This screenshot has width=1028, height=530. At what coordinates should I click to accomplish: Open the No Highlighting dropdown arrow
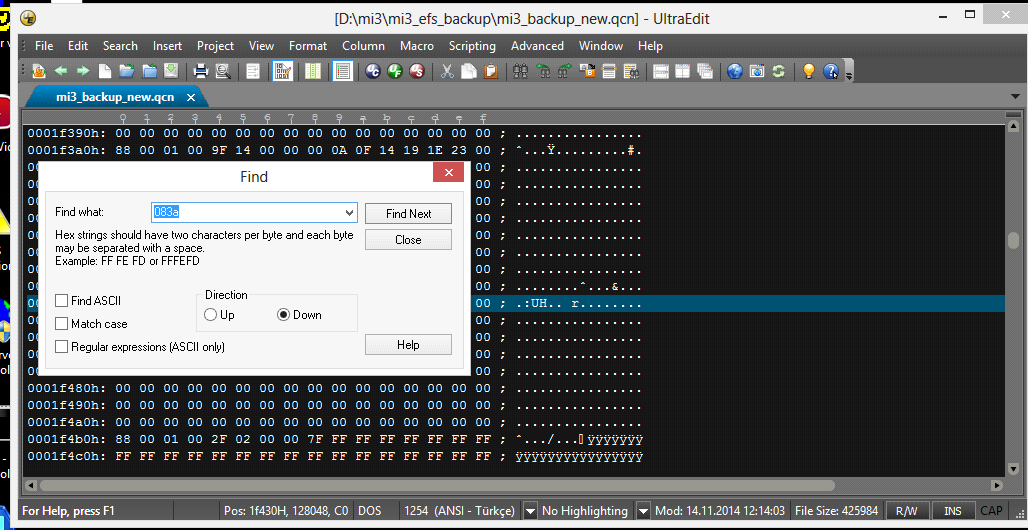pos(644,511)
